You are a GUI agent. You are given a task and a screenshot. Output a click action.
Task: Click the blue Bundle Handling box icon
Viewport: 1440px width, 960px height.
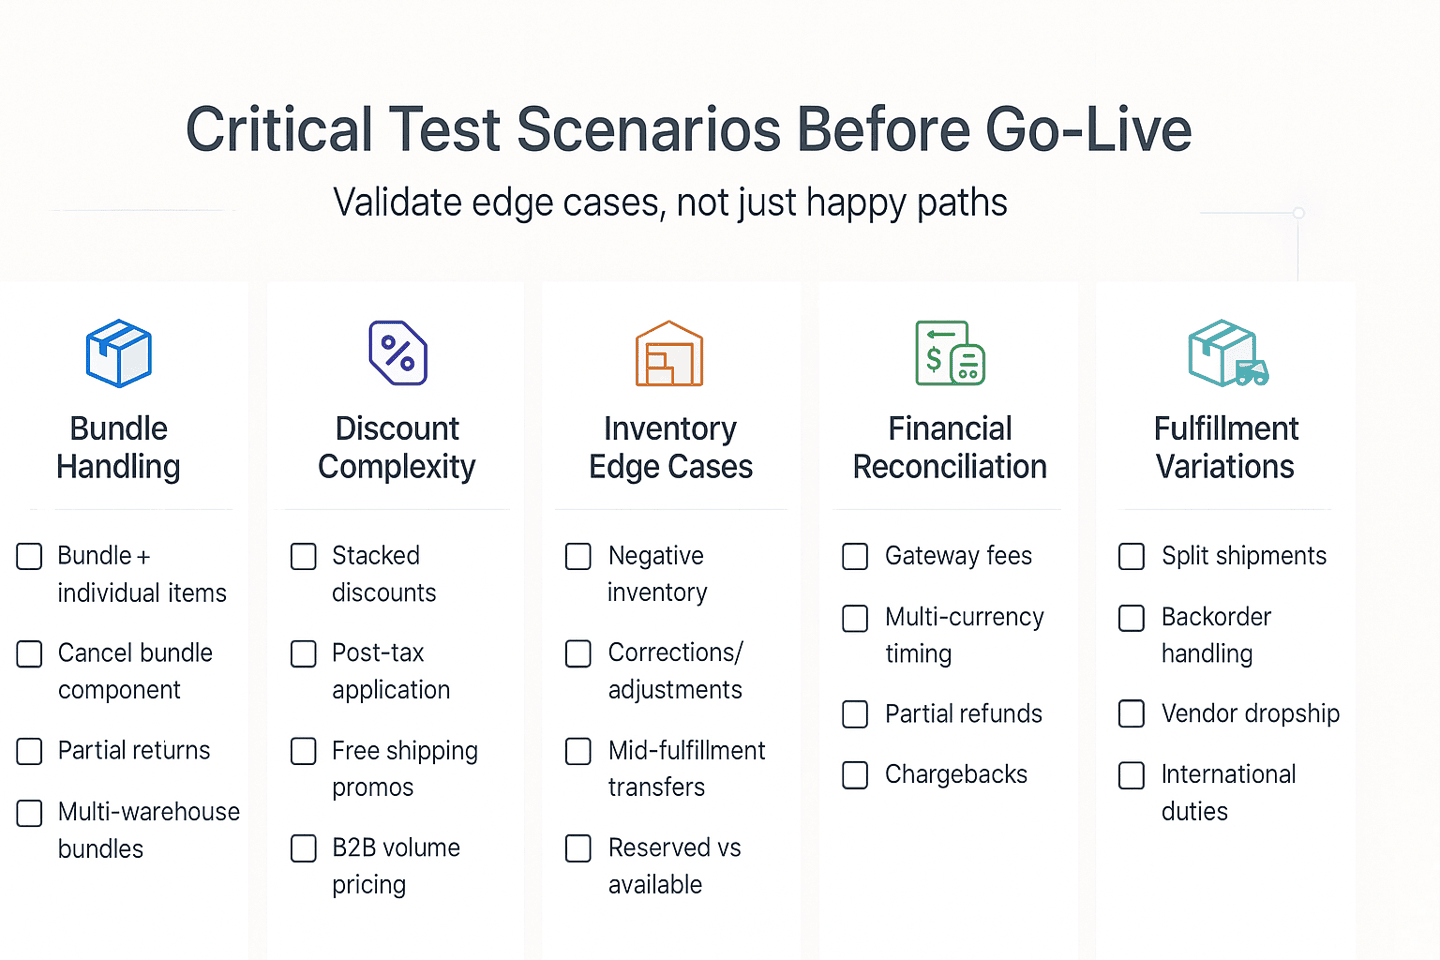tap(119, 353)
